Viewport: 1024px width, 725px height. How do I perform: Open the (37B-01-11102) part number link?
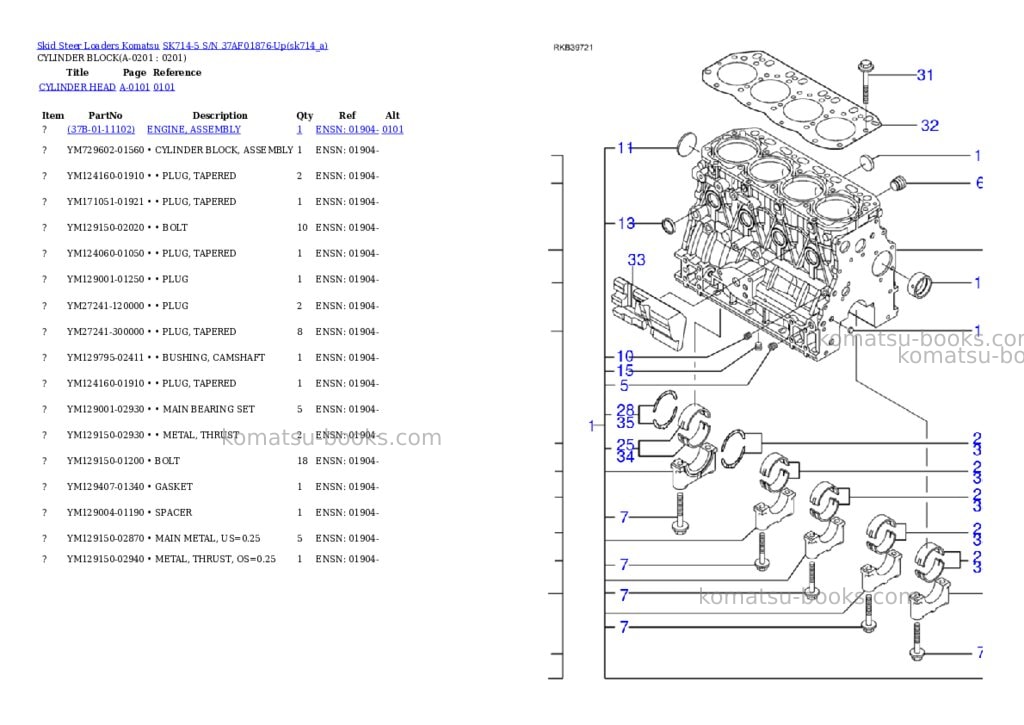point(101,129)
